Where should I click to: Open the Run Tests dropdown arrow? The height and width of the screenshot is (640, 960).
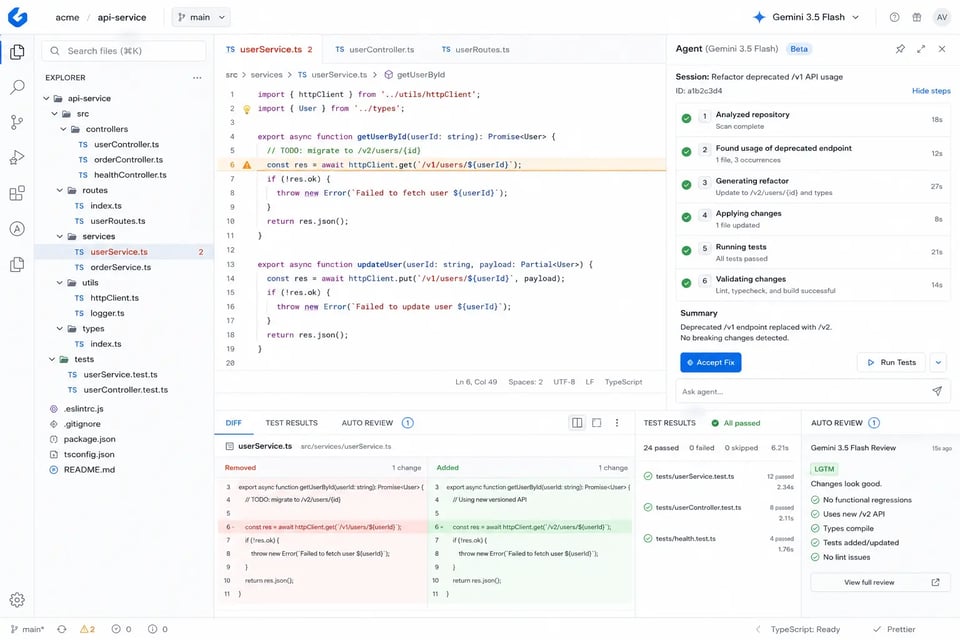[x=938, y=363]
